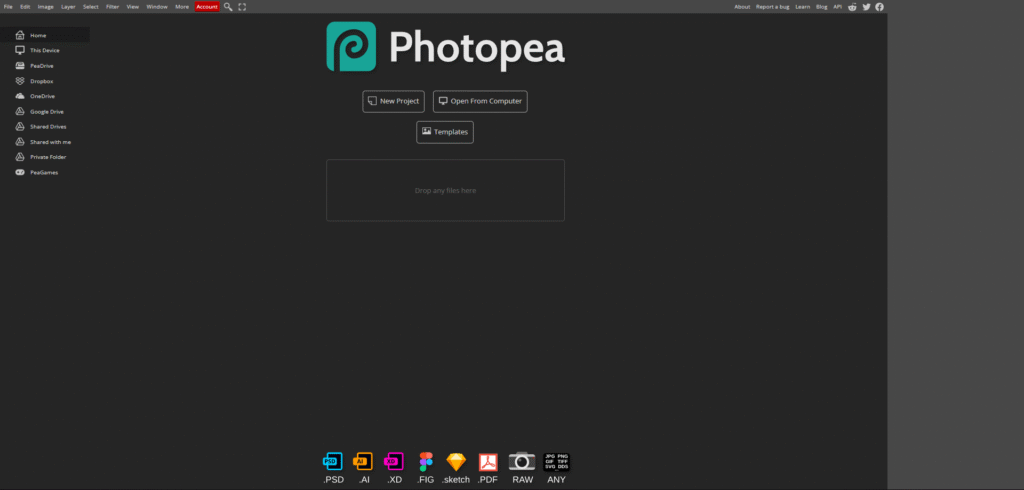Viewport: 1024px width, 490px height.
Task: Toggle fullscreen mode icon
Action: [242, 6]
